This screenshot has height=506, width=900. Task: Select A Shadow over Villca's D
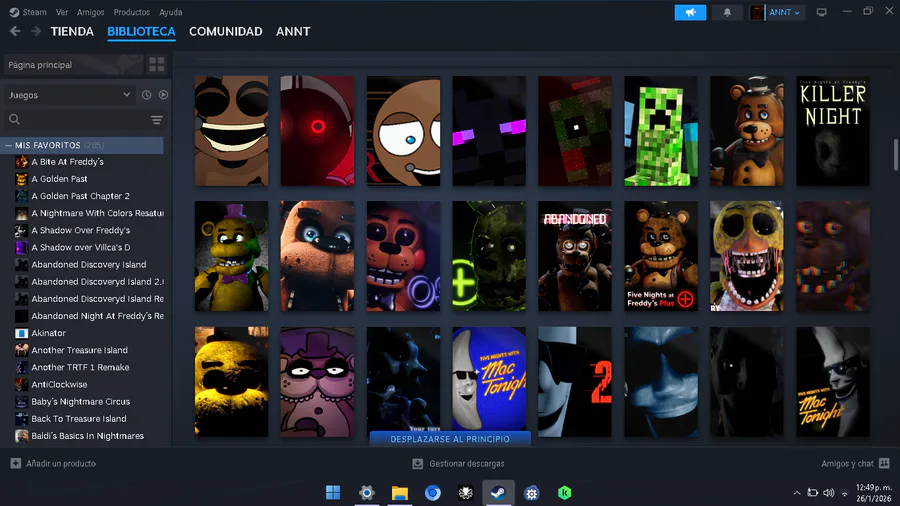pos(80,247)
